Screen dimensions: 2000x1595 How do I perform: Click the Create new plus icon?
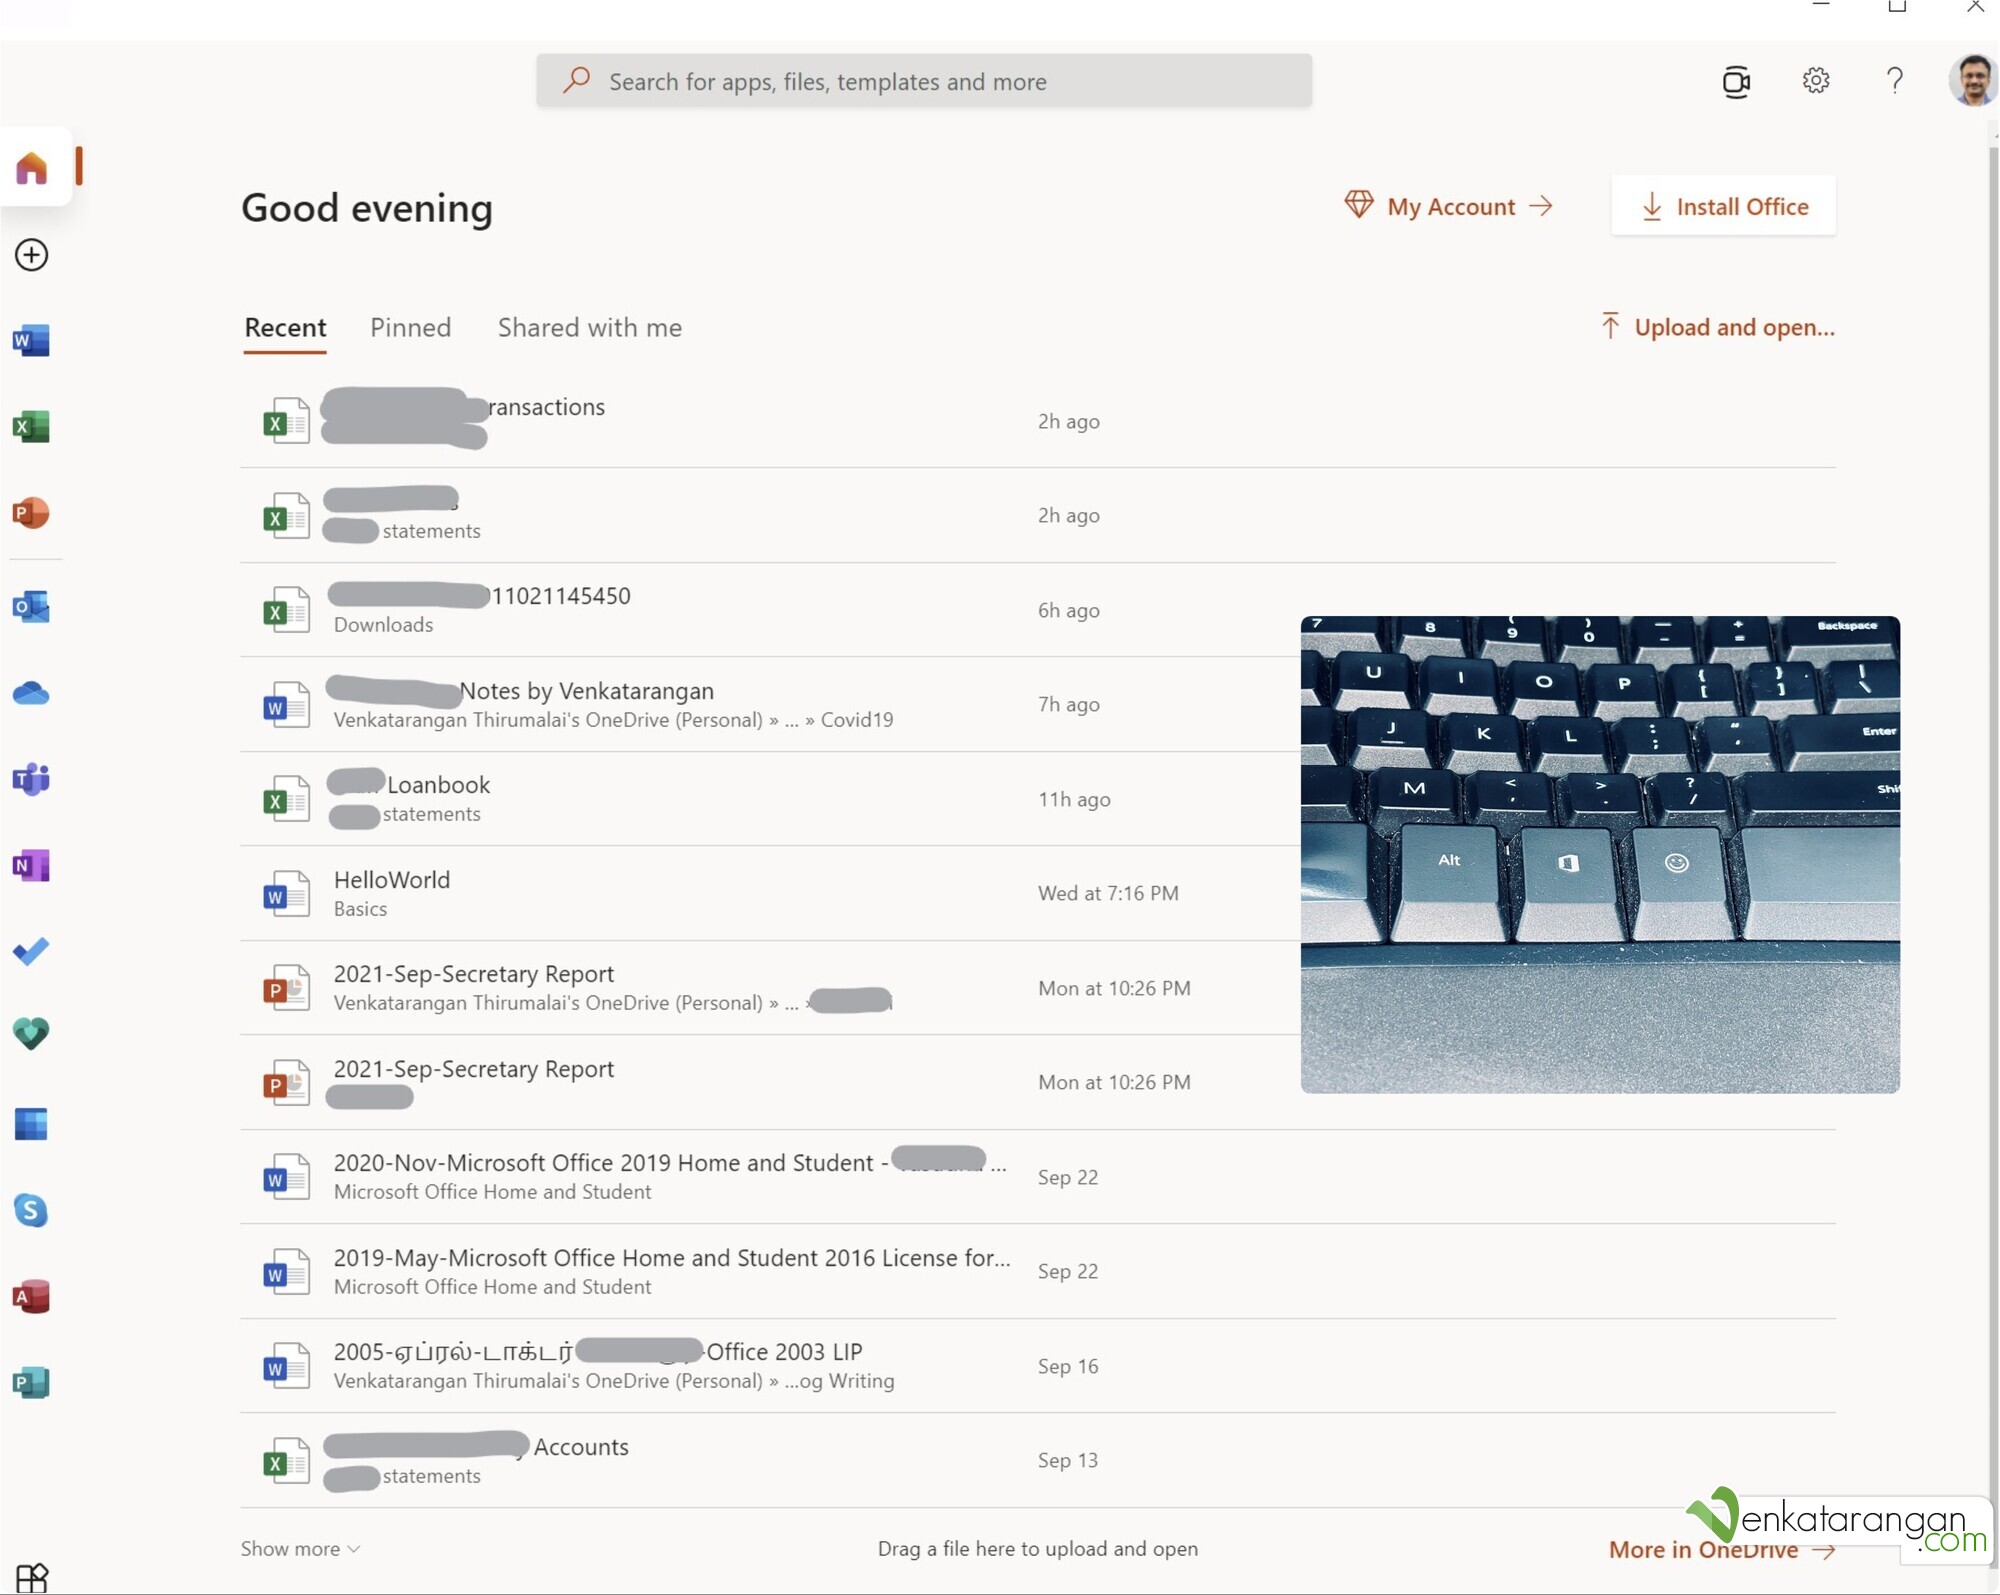(x=31, y=255)
